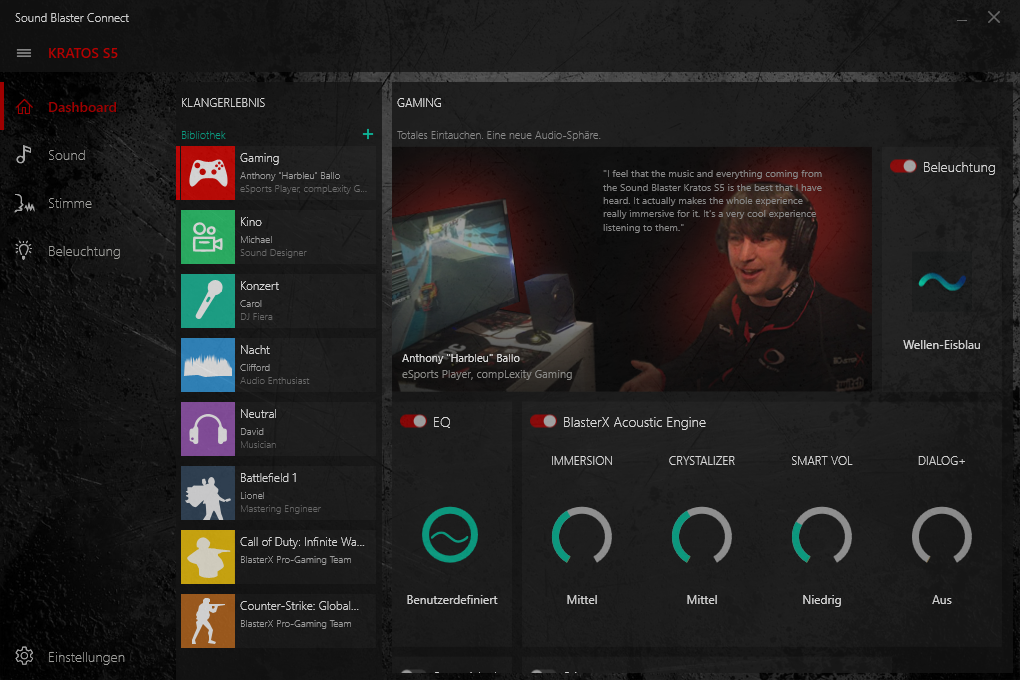The height and width of the screenshot is (680, 1020).
Task: Click the Mittel value under CRYSTALIZER
Action: point(702,599)
